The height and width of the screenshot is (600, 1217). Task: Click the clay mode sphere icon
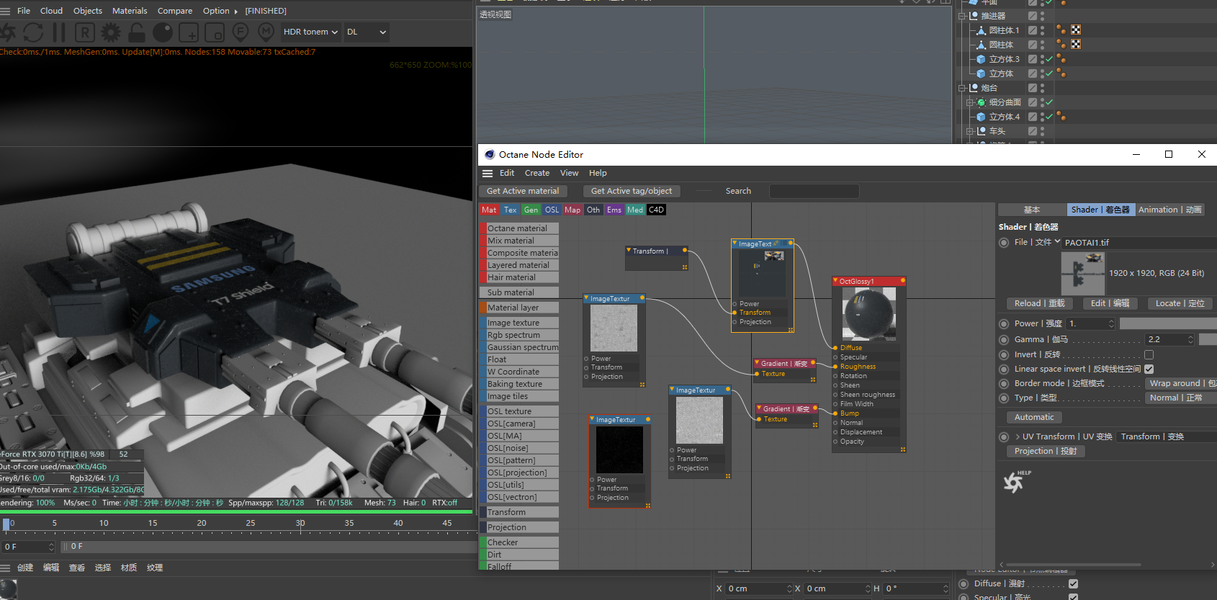pyautogui.click(x=162, y=32)
